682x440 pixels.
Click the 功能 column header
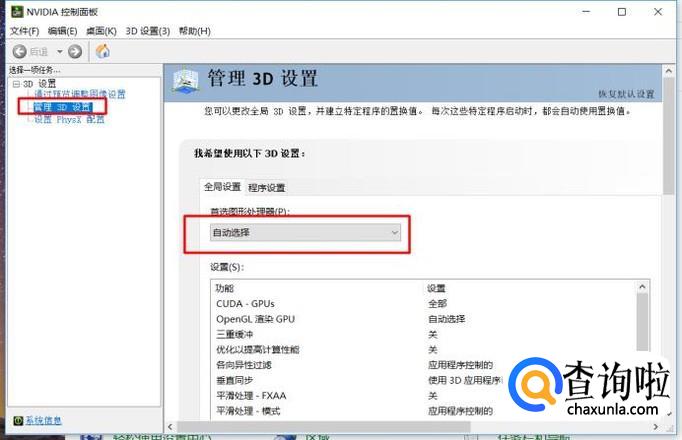click(x=224, y=288)
